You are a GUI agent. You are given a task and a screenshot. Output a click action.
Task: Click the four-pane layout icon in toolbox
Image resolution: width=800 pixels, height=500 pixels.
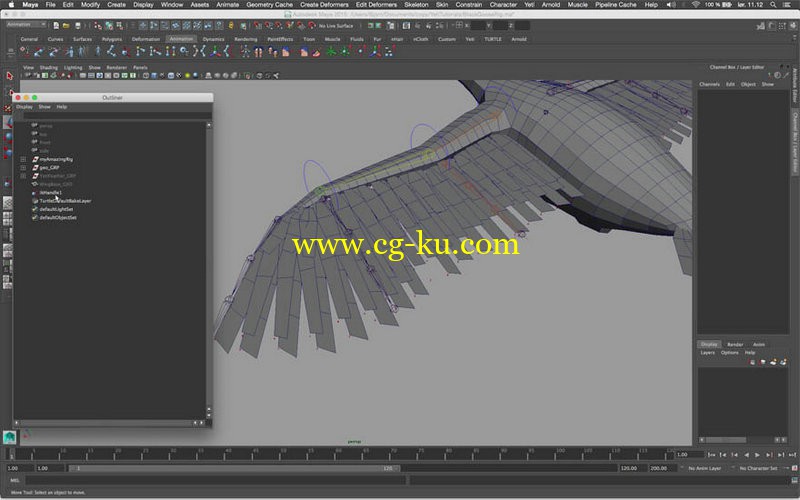click(x=8, y=218)
